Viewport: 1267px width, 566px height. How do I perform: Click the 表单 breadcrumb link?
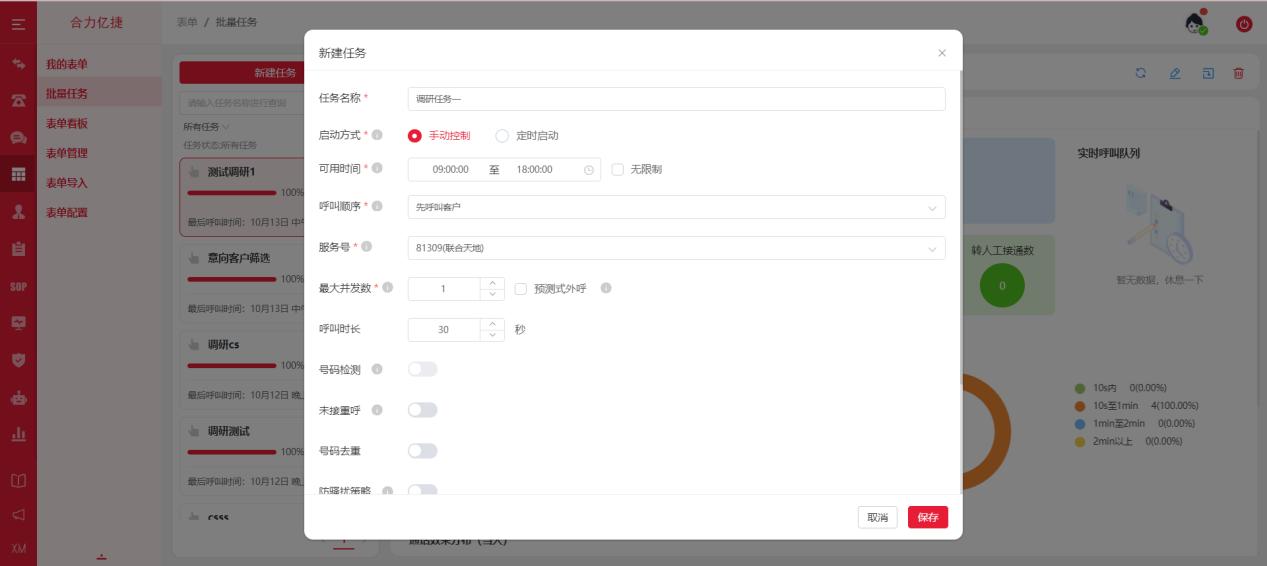[187, 23]
